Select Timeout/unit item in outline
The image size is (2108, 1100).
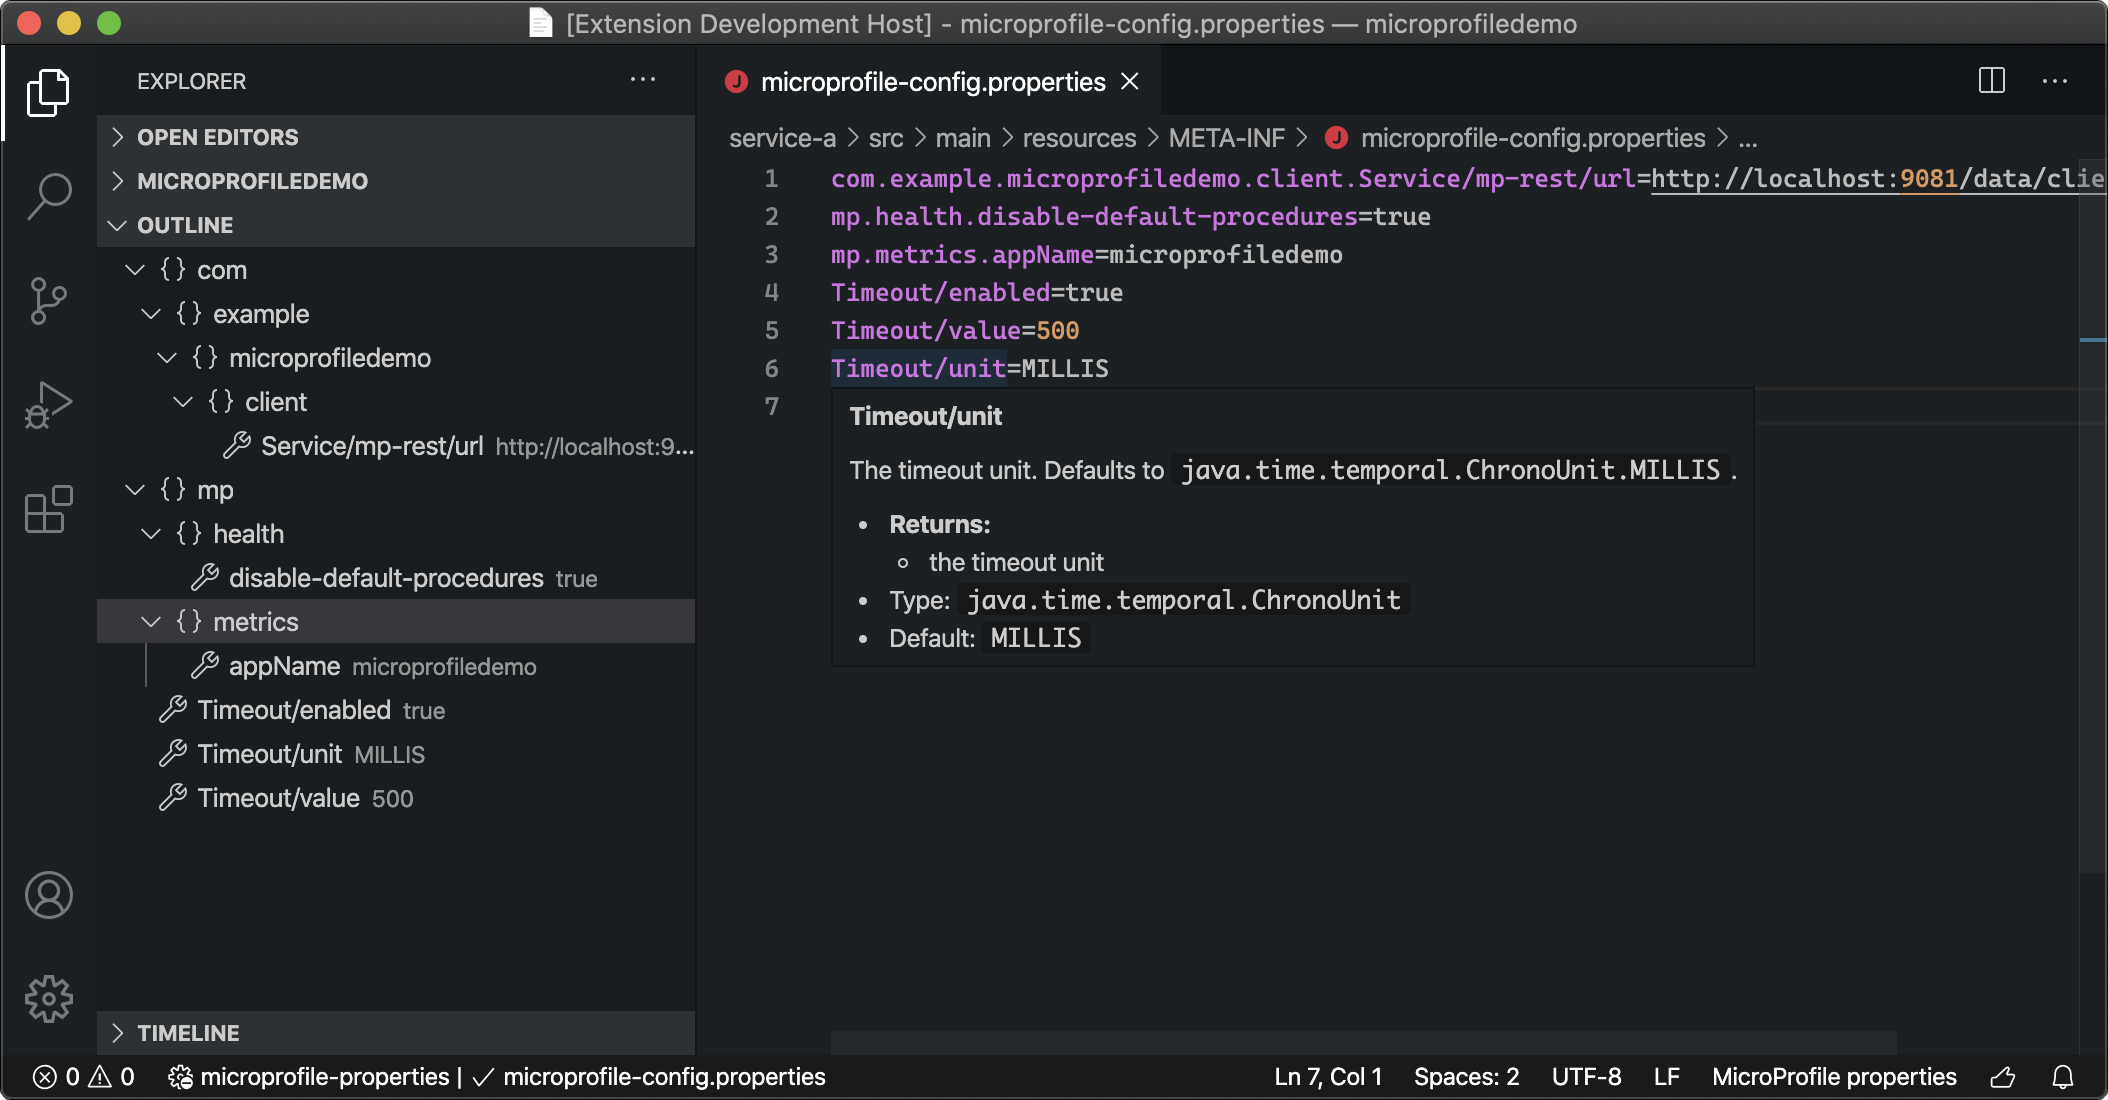270,754
